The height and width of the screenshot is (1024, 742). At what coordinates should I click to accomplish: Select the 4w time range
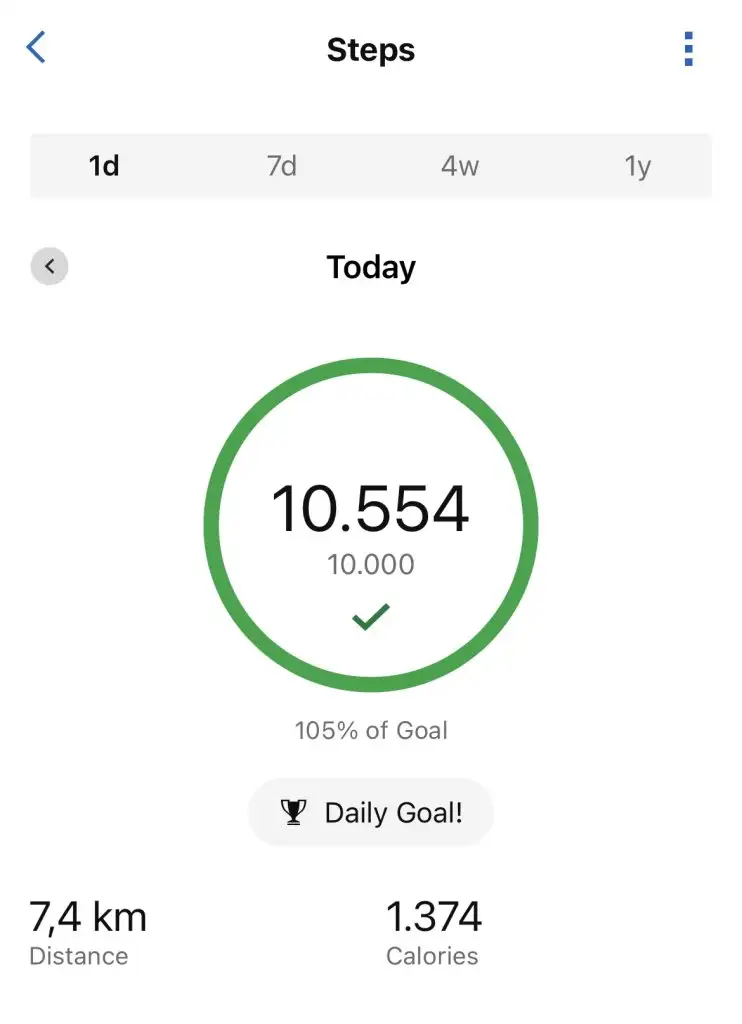pos(460,165)
